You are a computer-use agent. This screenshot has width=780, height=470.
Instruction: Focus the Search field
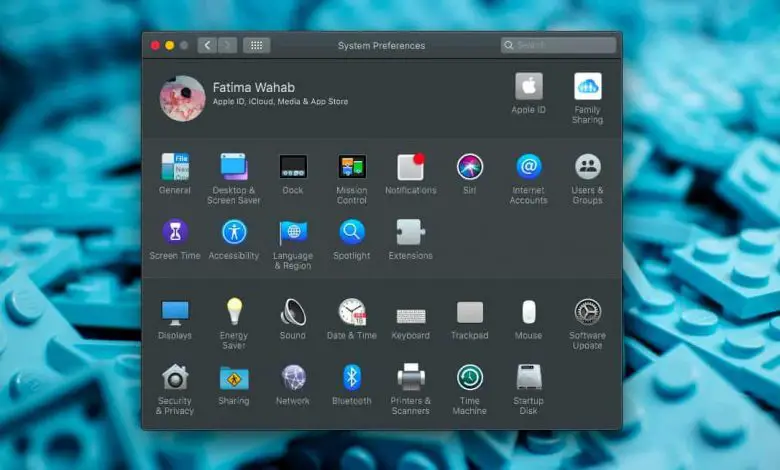pos(558,45)
